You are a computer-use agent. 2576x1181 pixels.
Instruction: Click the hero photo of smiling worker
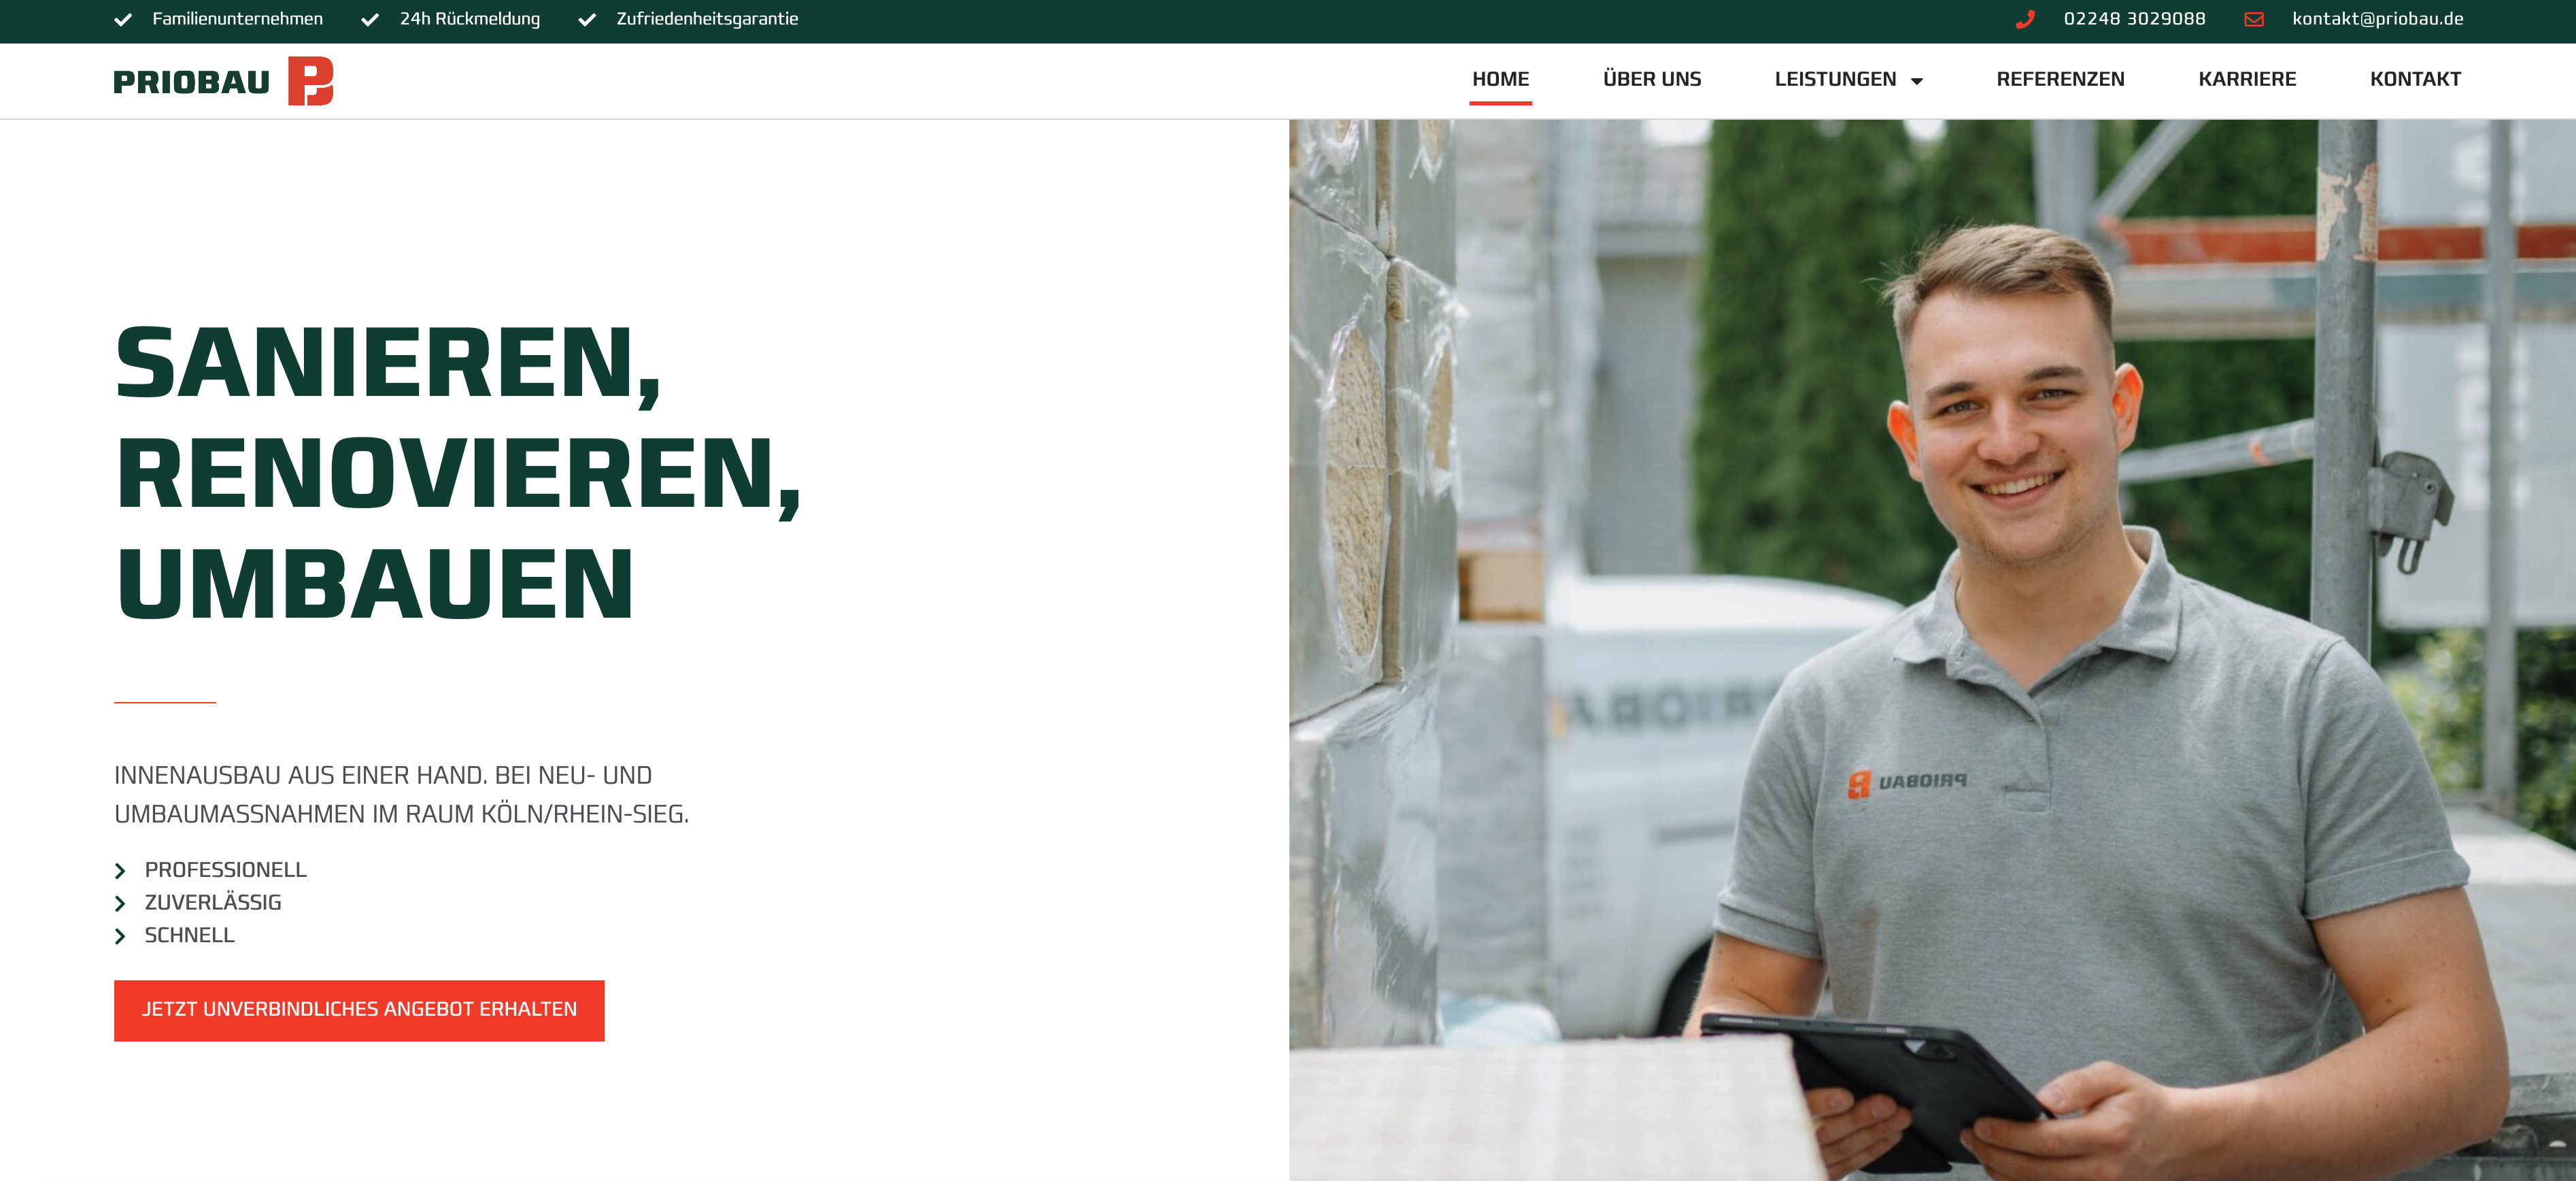1932,650
